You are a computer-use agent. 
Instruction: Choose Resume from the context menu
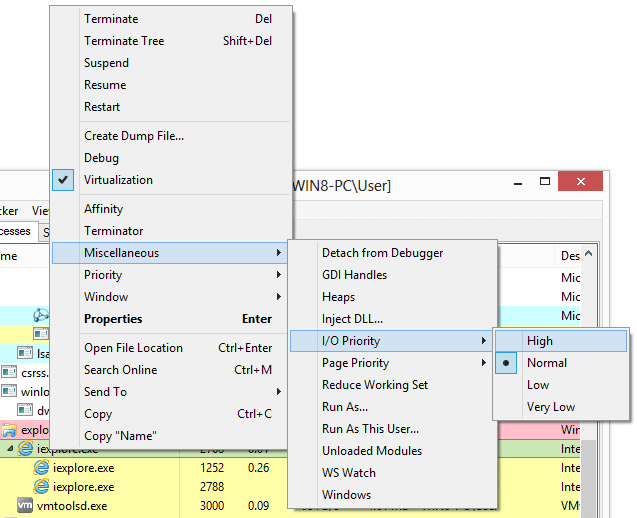pos(170,85)
